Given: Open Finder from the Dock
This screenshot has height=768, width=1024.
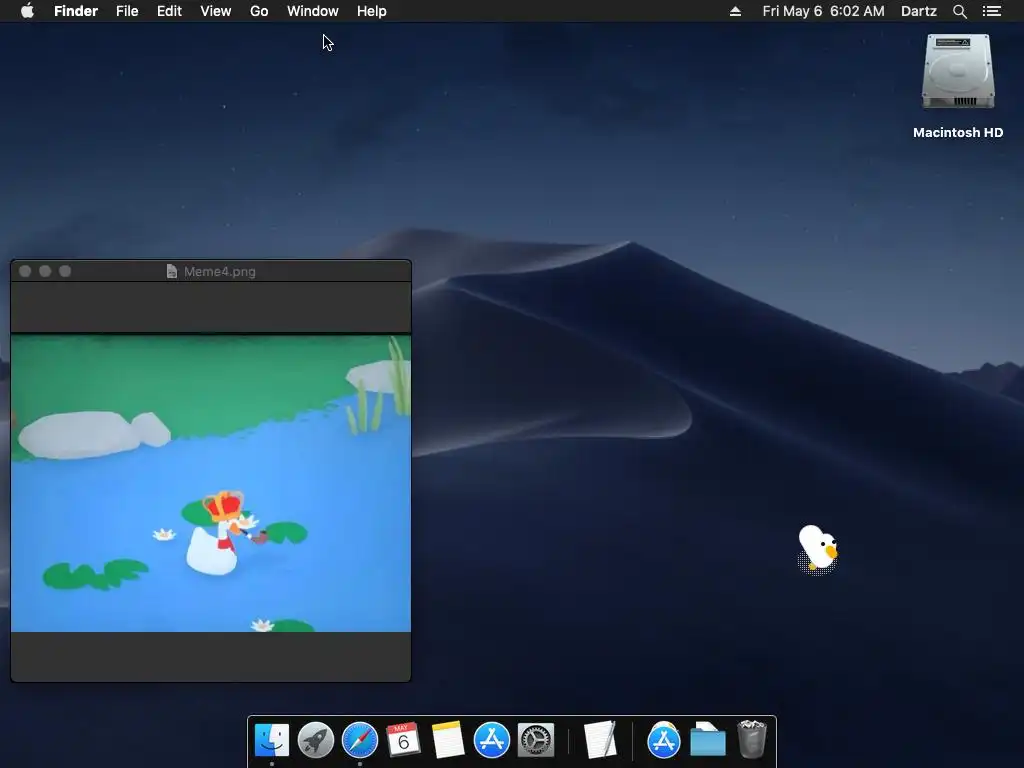Looking at the screenshot, I should click(x=272, y=741).
